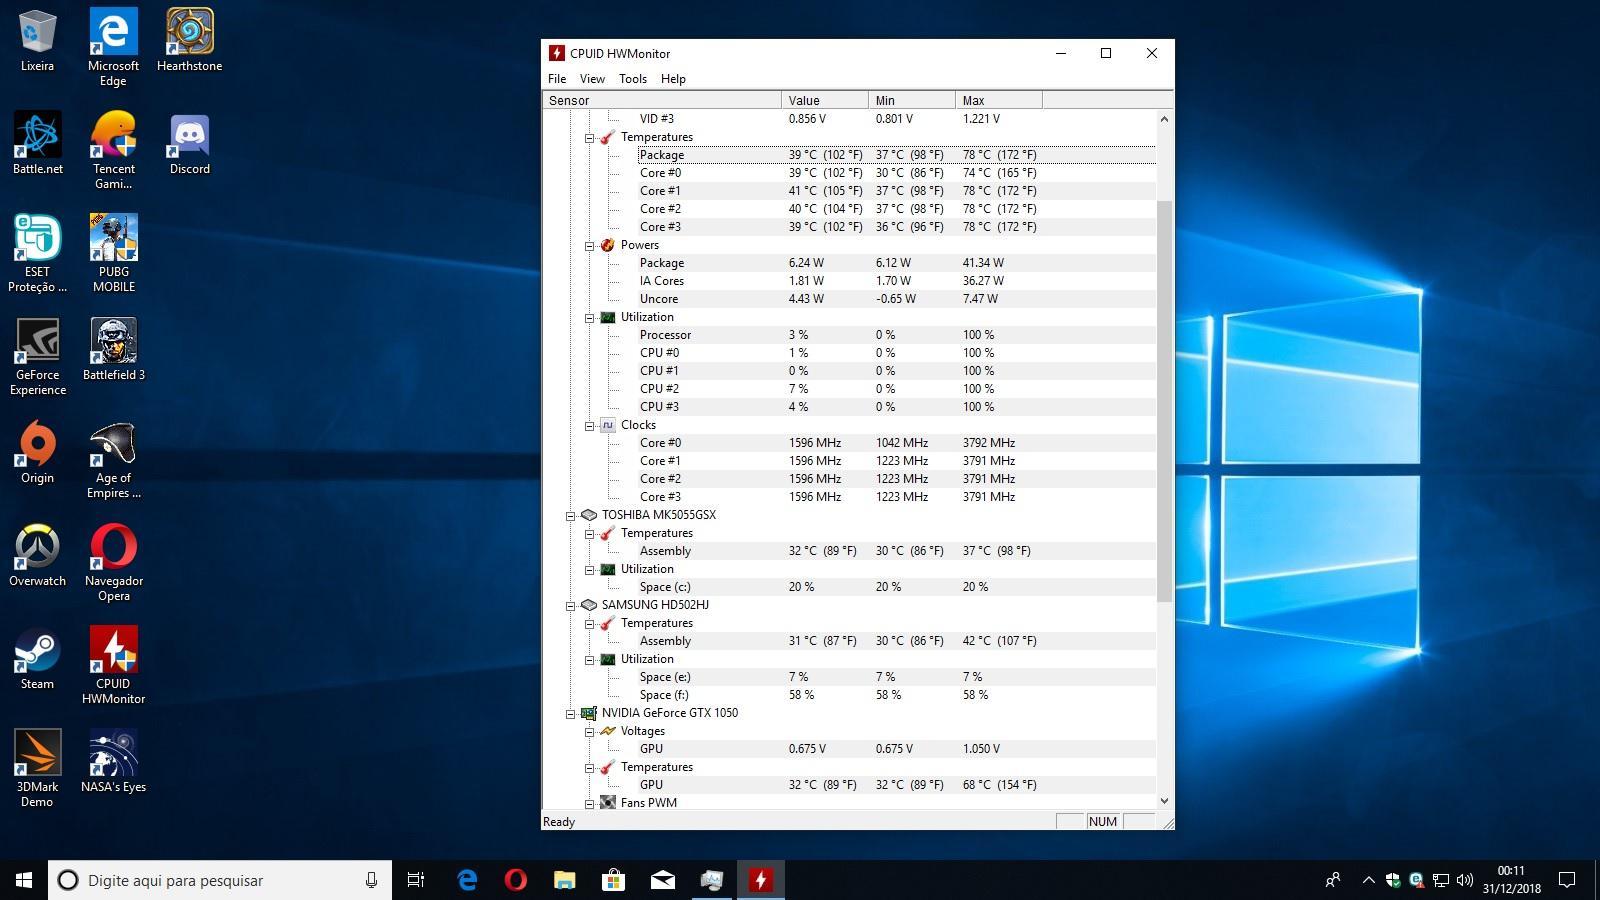The image size is (1600, 900).
Task: Open the Battle.net desktop icon
Action: pos(38,143)
